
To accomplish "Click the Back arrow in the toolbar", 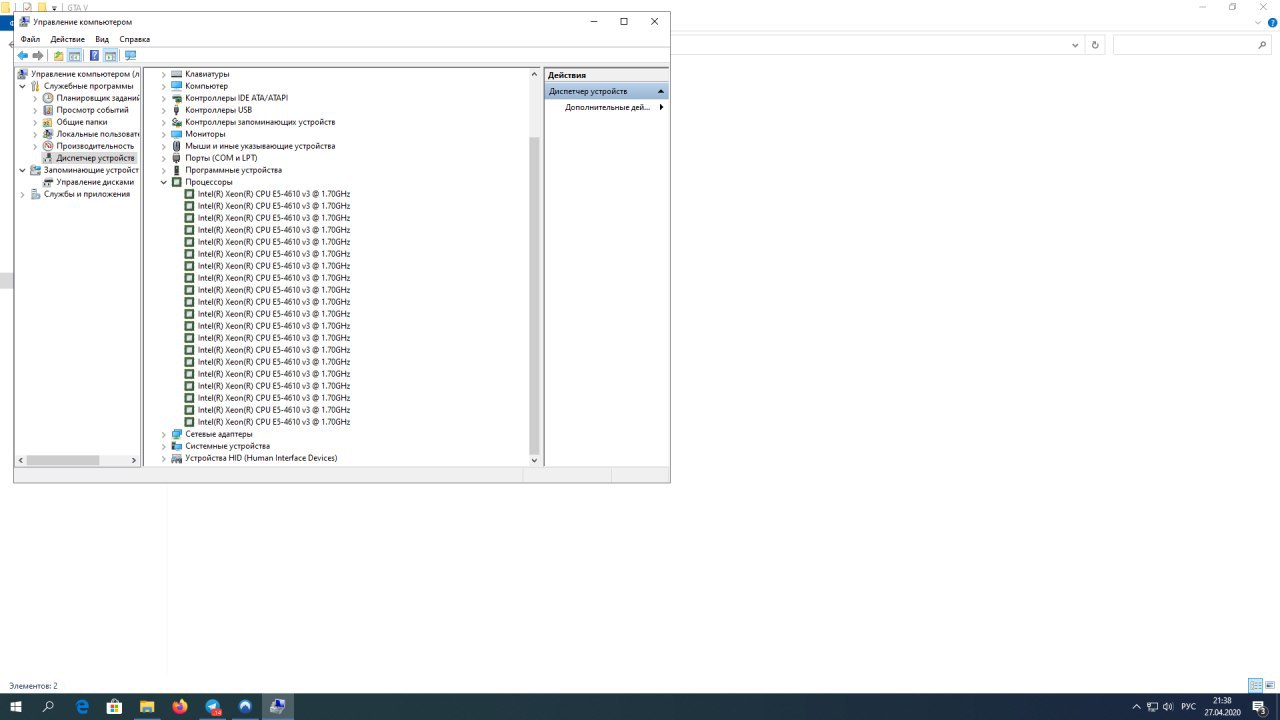I will [23, 56].
